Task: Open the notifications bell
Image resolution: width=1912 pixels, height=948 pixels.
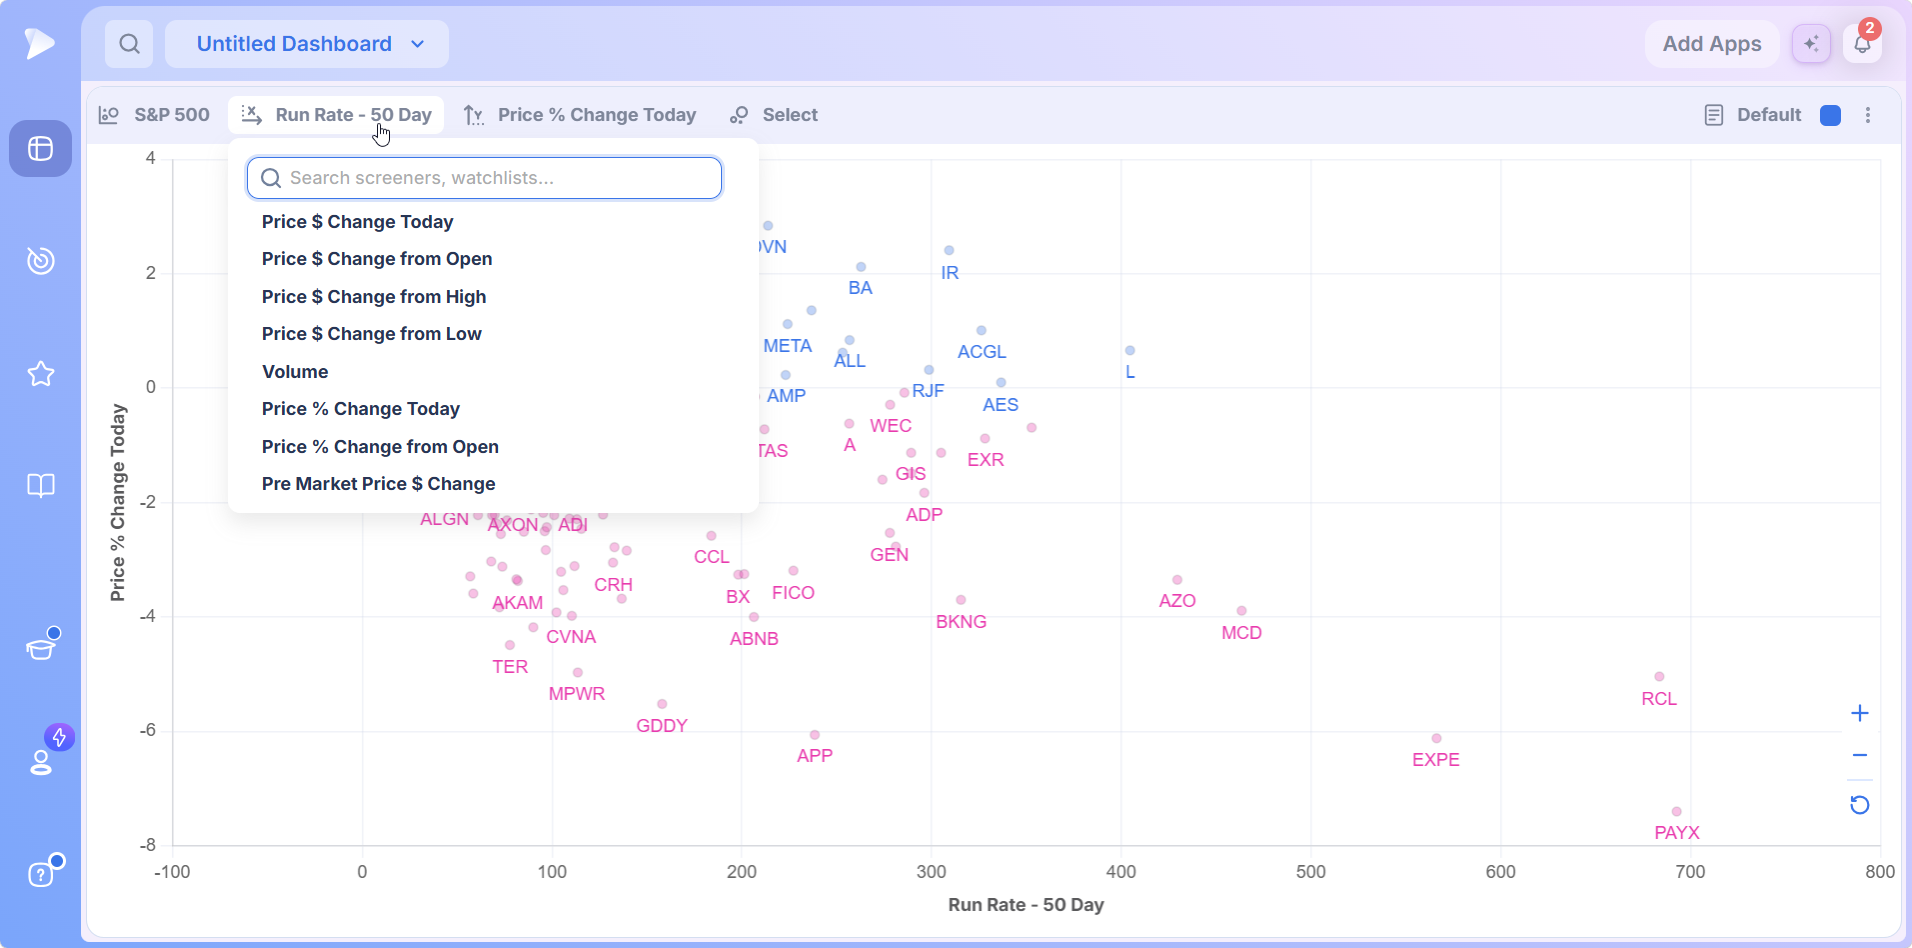Action: 1862,44
